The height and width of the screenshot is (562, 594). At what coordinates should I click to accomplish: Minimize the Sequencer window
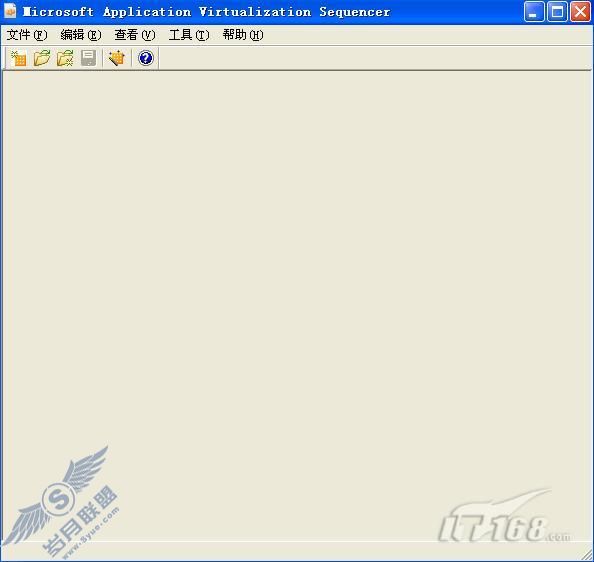click(x=534, y=12)
